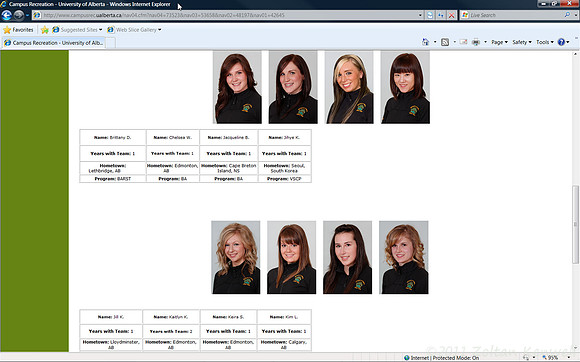Click Jihye K.'s portrait photo

coord(405,87)
